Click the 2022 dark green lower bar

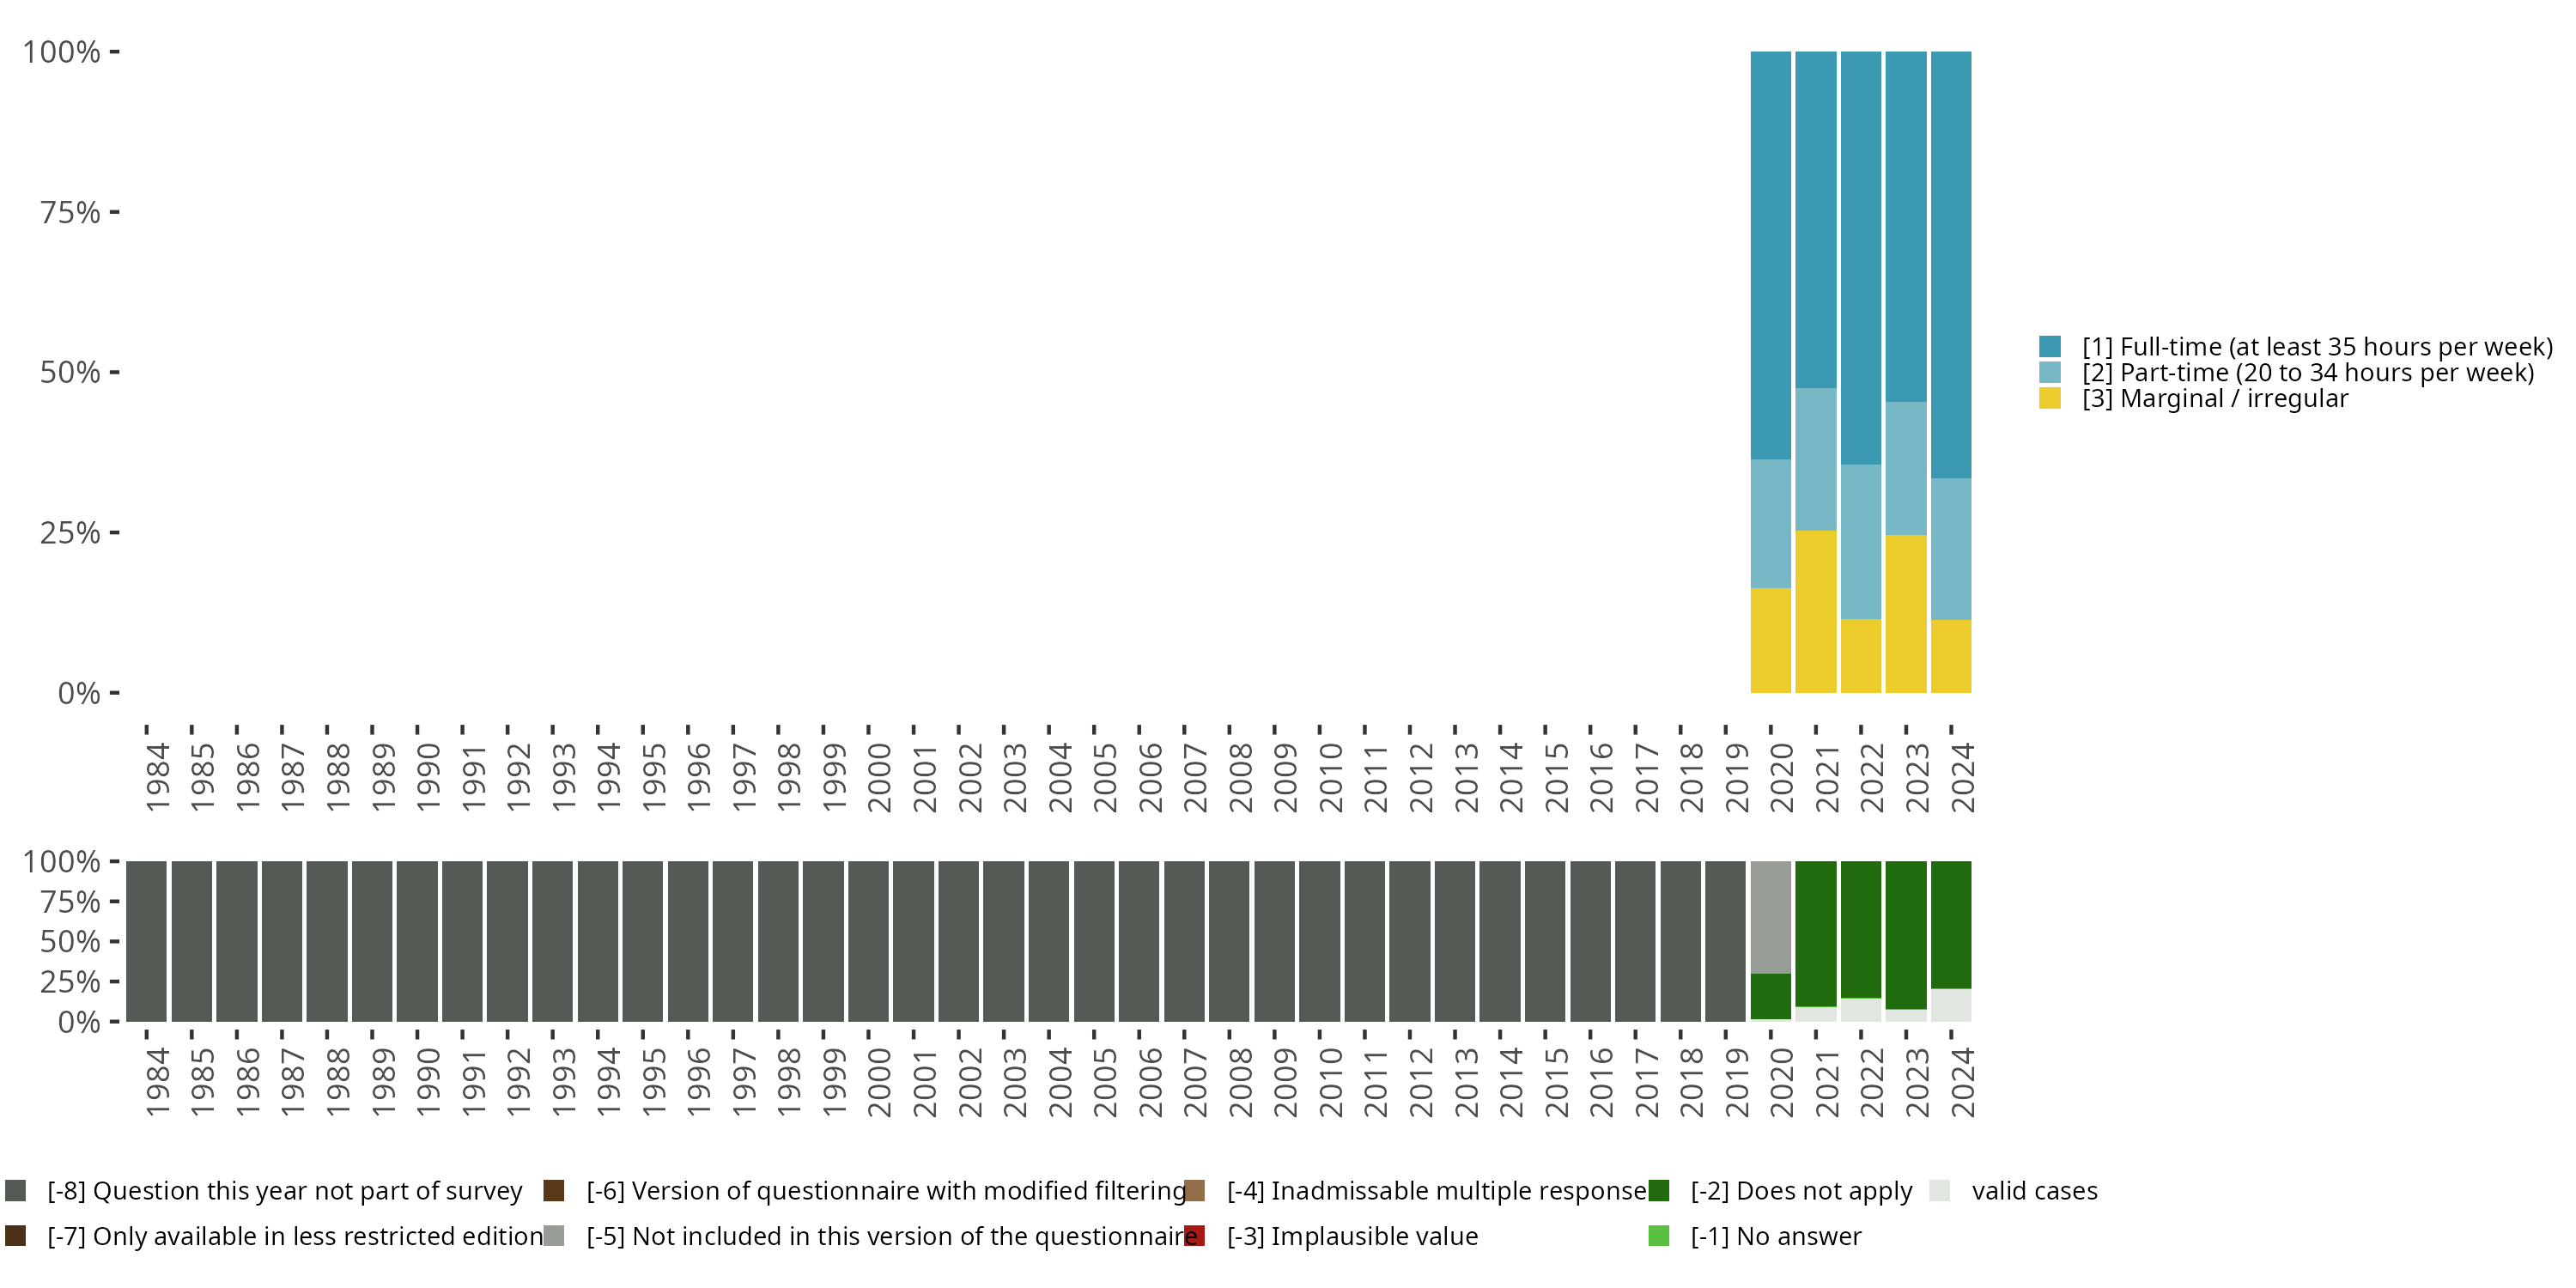coord(1861,929)
